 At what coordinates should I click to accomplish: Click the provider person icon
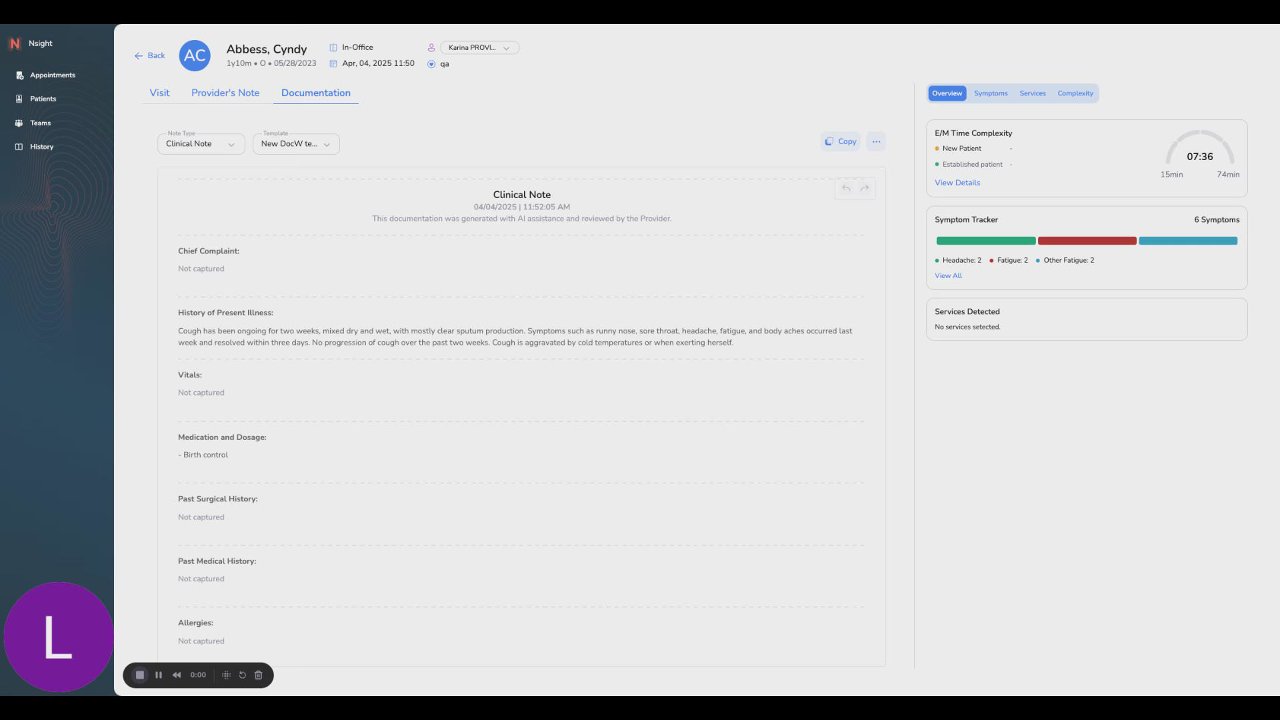(431, 47)
